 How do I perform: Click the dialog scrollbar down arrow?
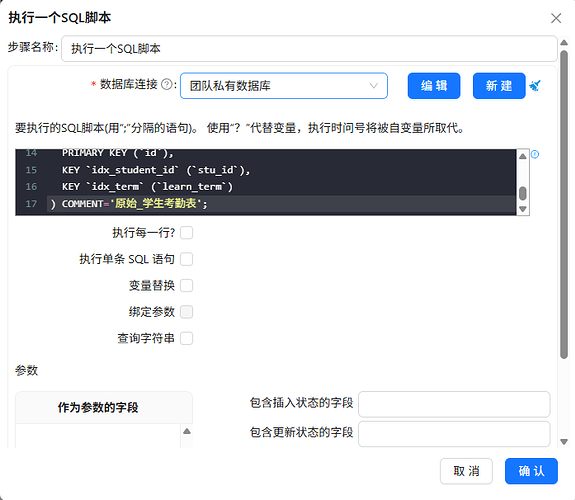pyautogui.click(x=564, y=442)
